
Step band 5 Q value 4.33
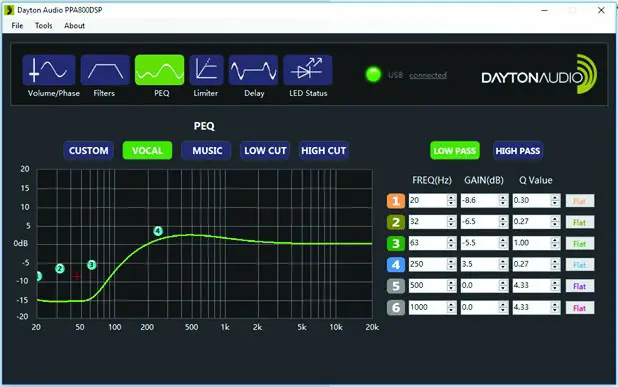[555, 286]
